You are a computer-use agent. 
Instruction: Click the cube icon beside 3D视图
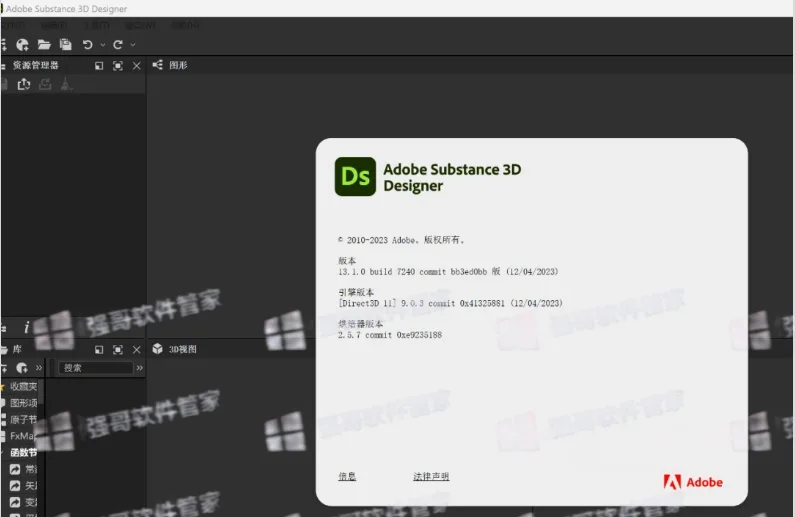point(158,349)
